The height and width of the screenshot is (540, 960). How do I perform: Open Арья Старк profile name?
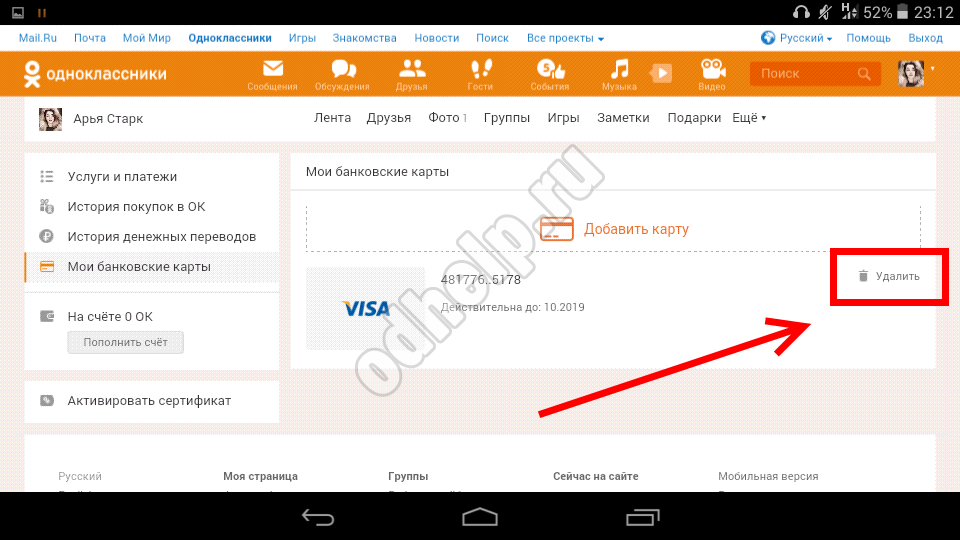108,119
